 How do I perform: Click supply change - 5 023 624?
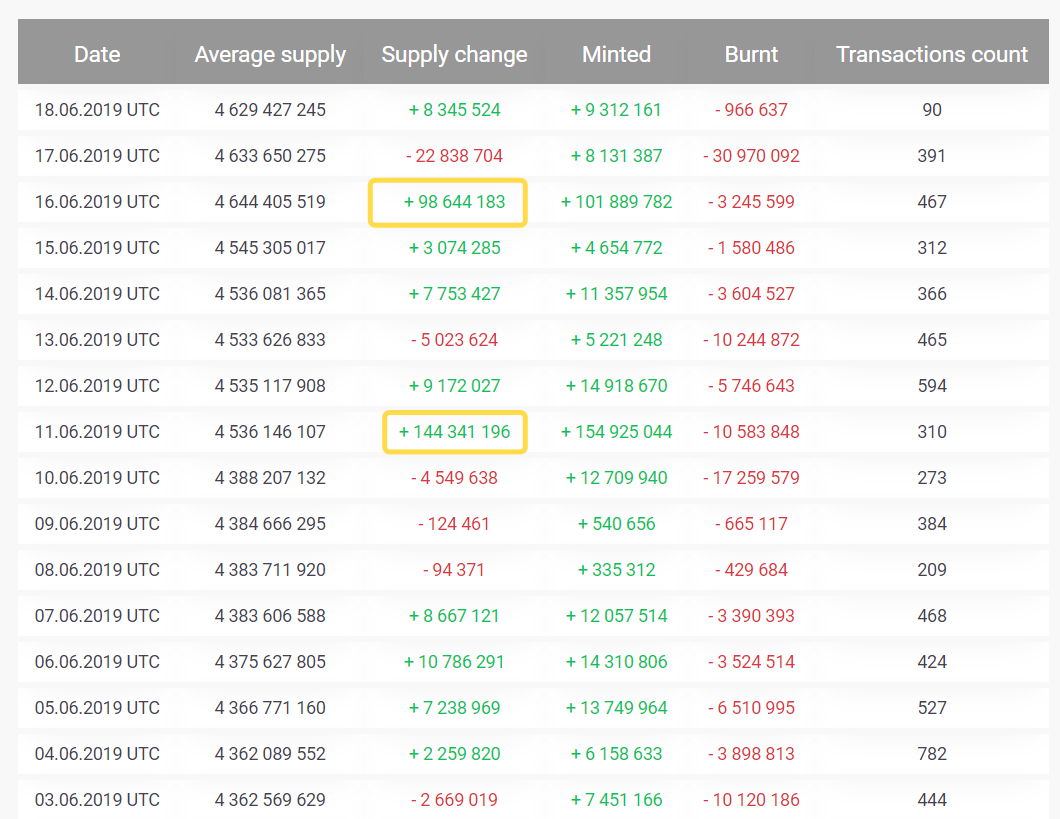tap(454, 339)
